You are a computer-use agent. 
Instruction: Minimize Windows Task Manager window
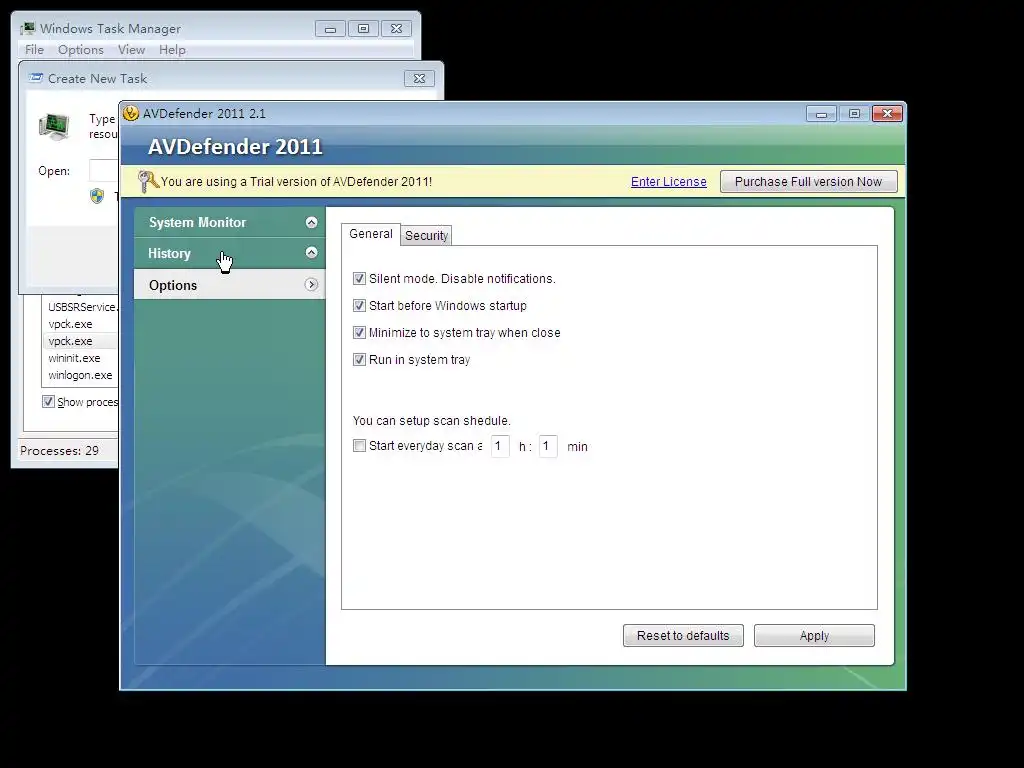330,29
